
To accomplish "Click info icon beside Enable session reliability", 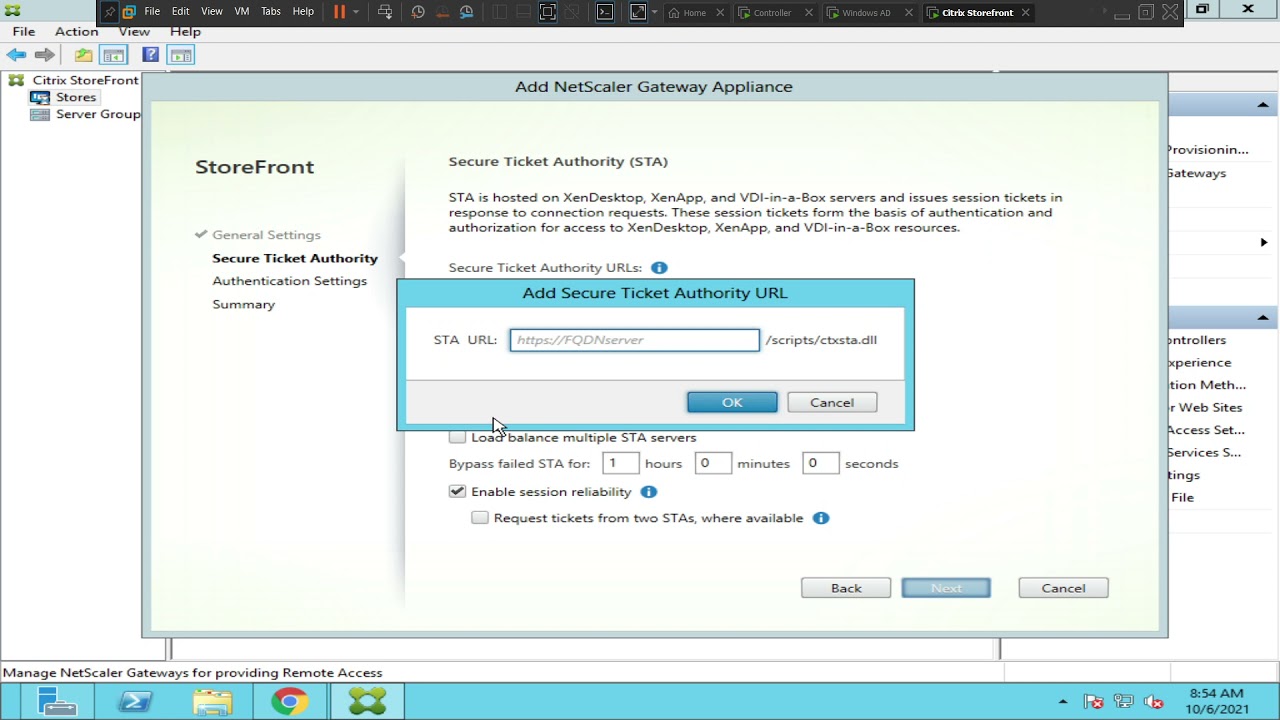I will point(648,492).
